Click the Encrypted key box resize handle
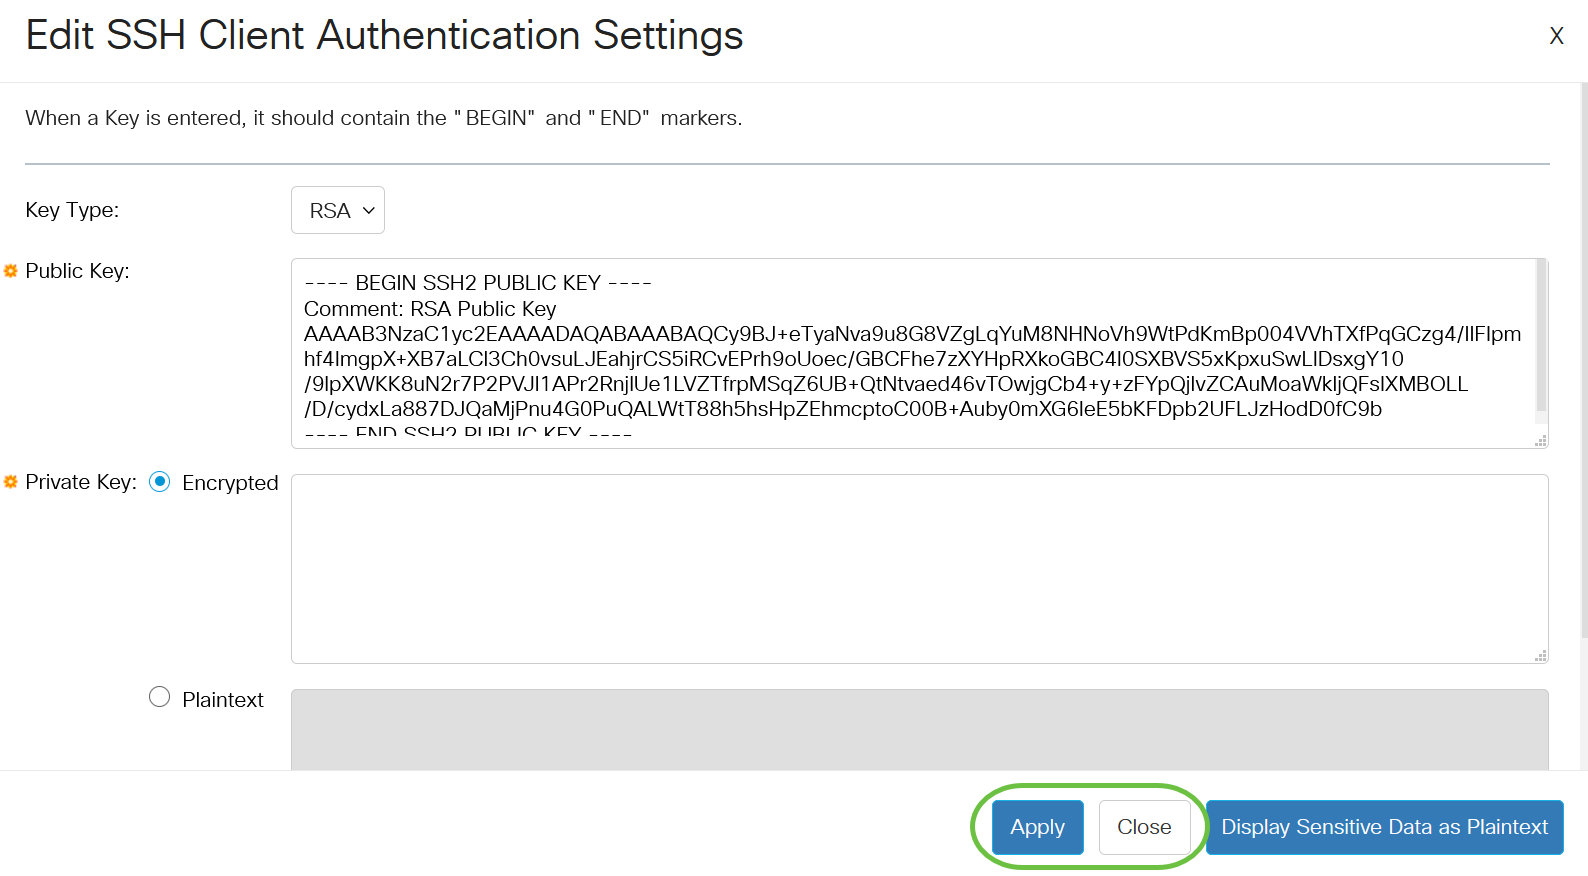 [x=1541, y=656]
